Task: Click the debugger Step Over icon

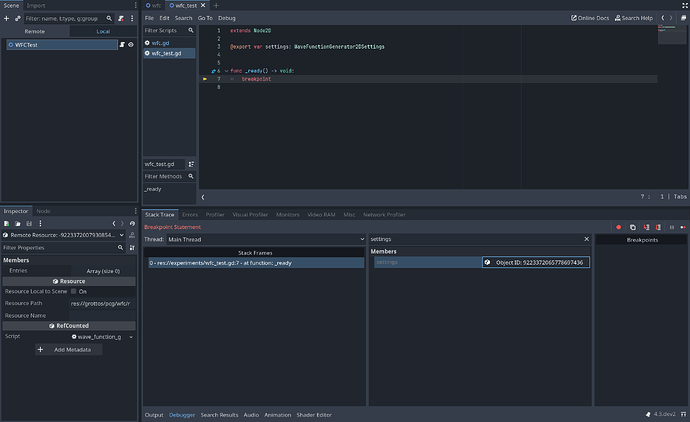Action: click(x=658, y=227)
